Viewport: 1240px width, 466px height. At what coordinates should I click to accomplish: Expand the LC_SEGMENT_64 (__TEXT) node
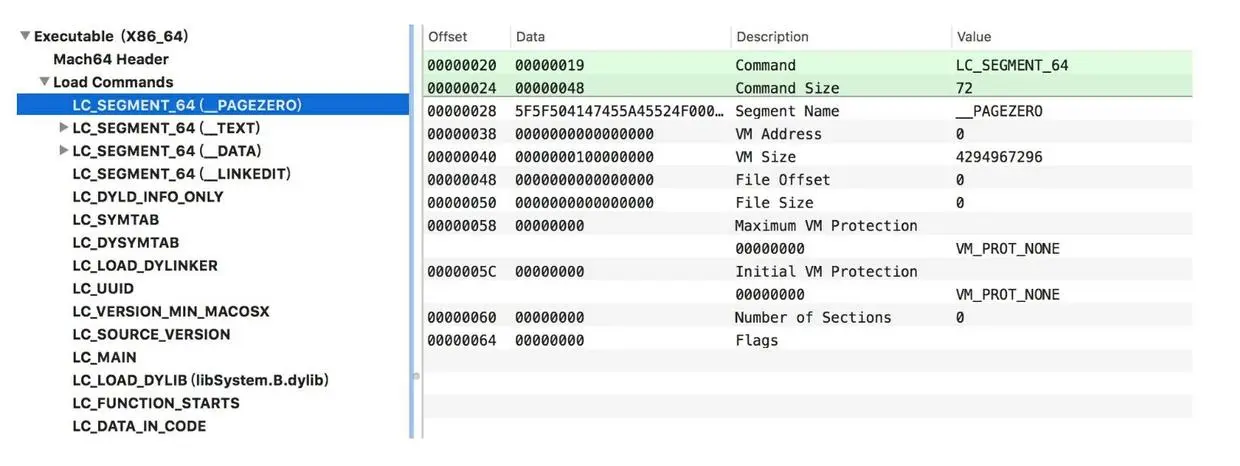click(64, 128)
